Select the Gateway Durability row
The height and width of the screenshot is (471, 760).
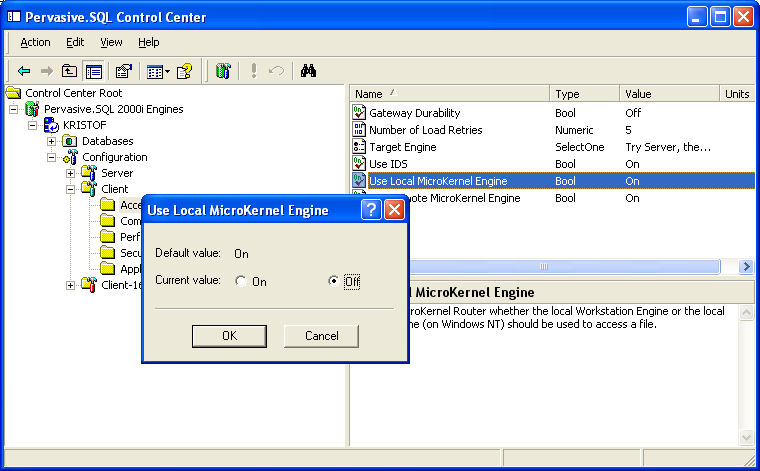552,112
